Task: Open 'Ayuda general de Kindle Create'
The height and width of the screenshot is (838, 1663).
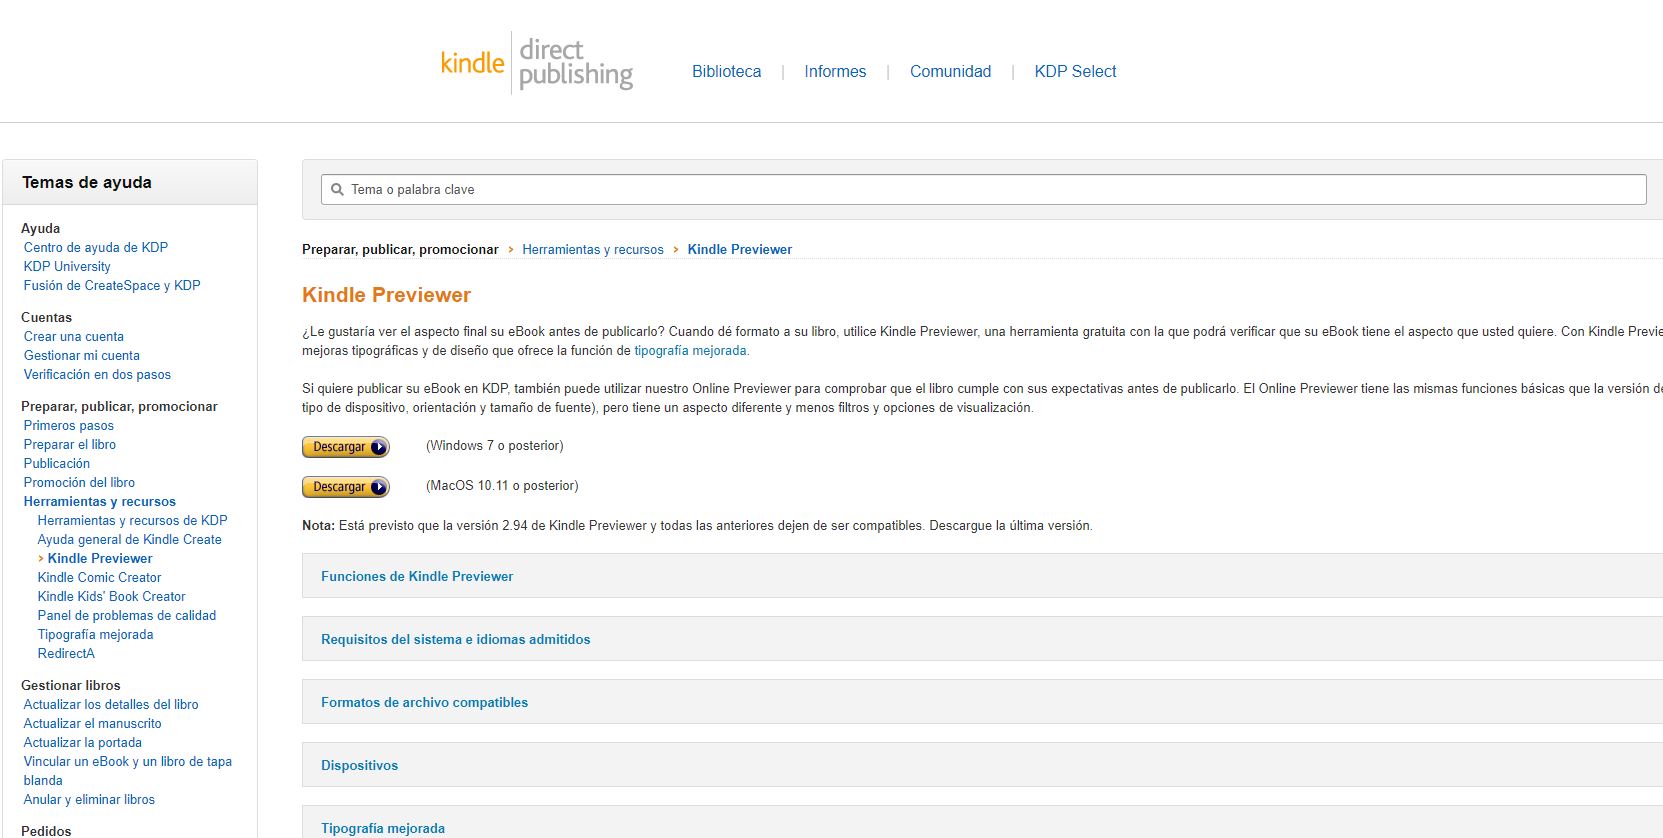Action: (130, 539)
